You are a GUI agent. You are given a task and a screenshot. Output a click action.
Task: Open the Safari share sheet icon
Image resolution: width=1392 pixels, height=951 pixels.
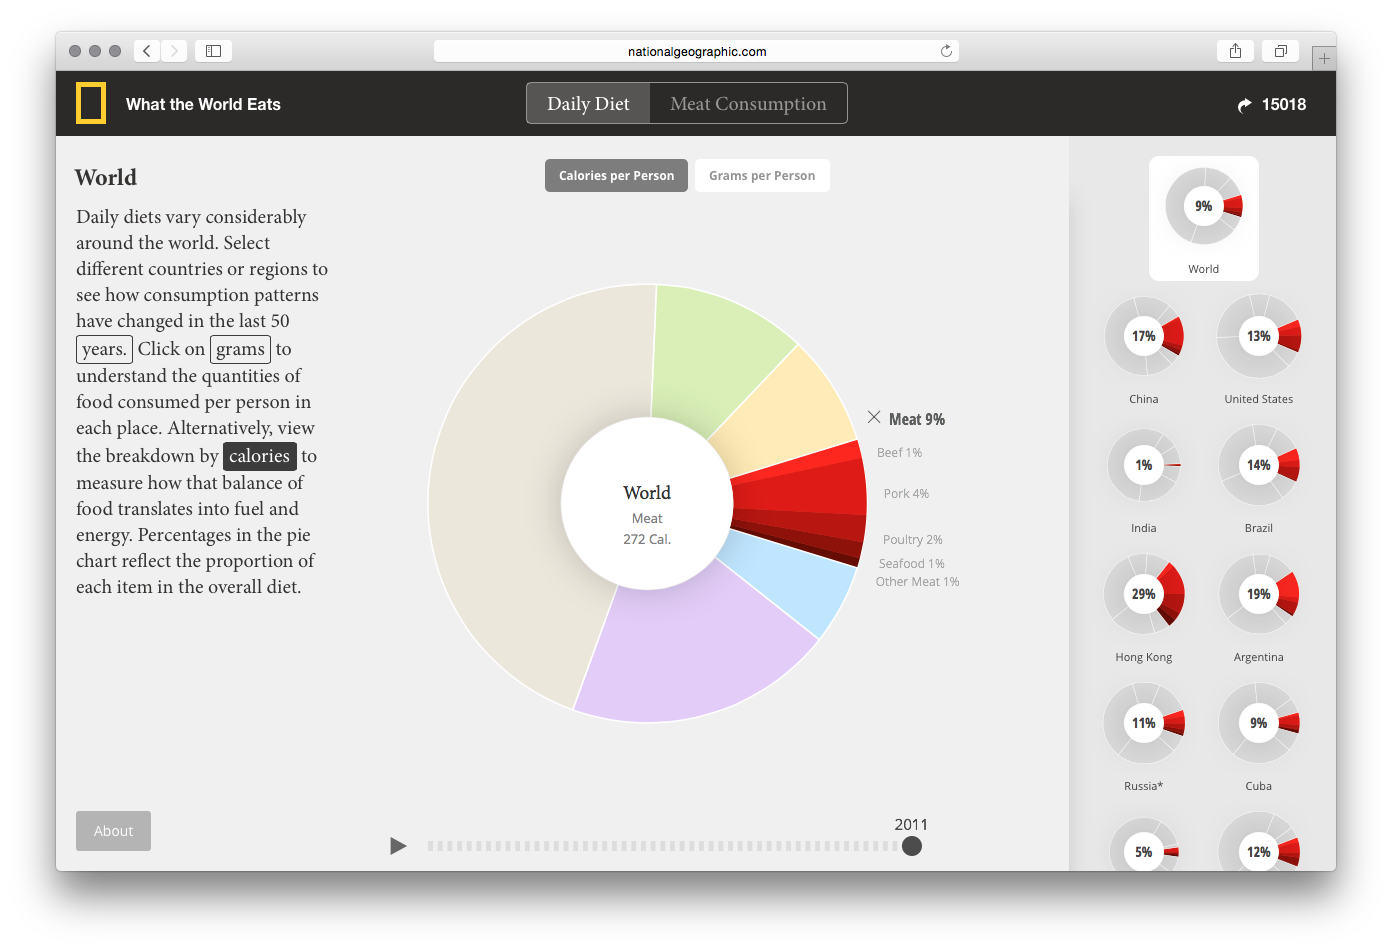pyautogui.click(x=1235, y=51)
